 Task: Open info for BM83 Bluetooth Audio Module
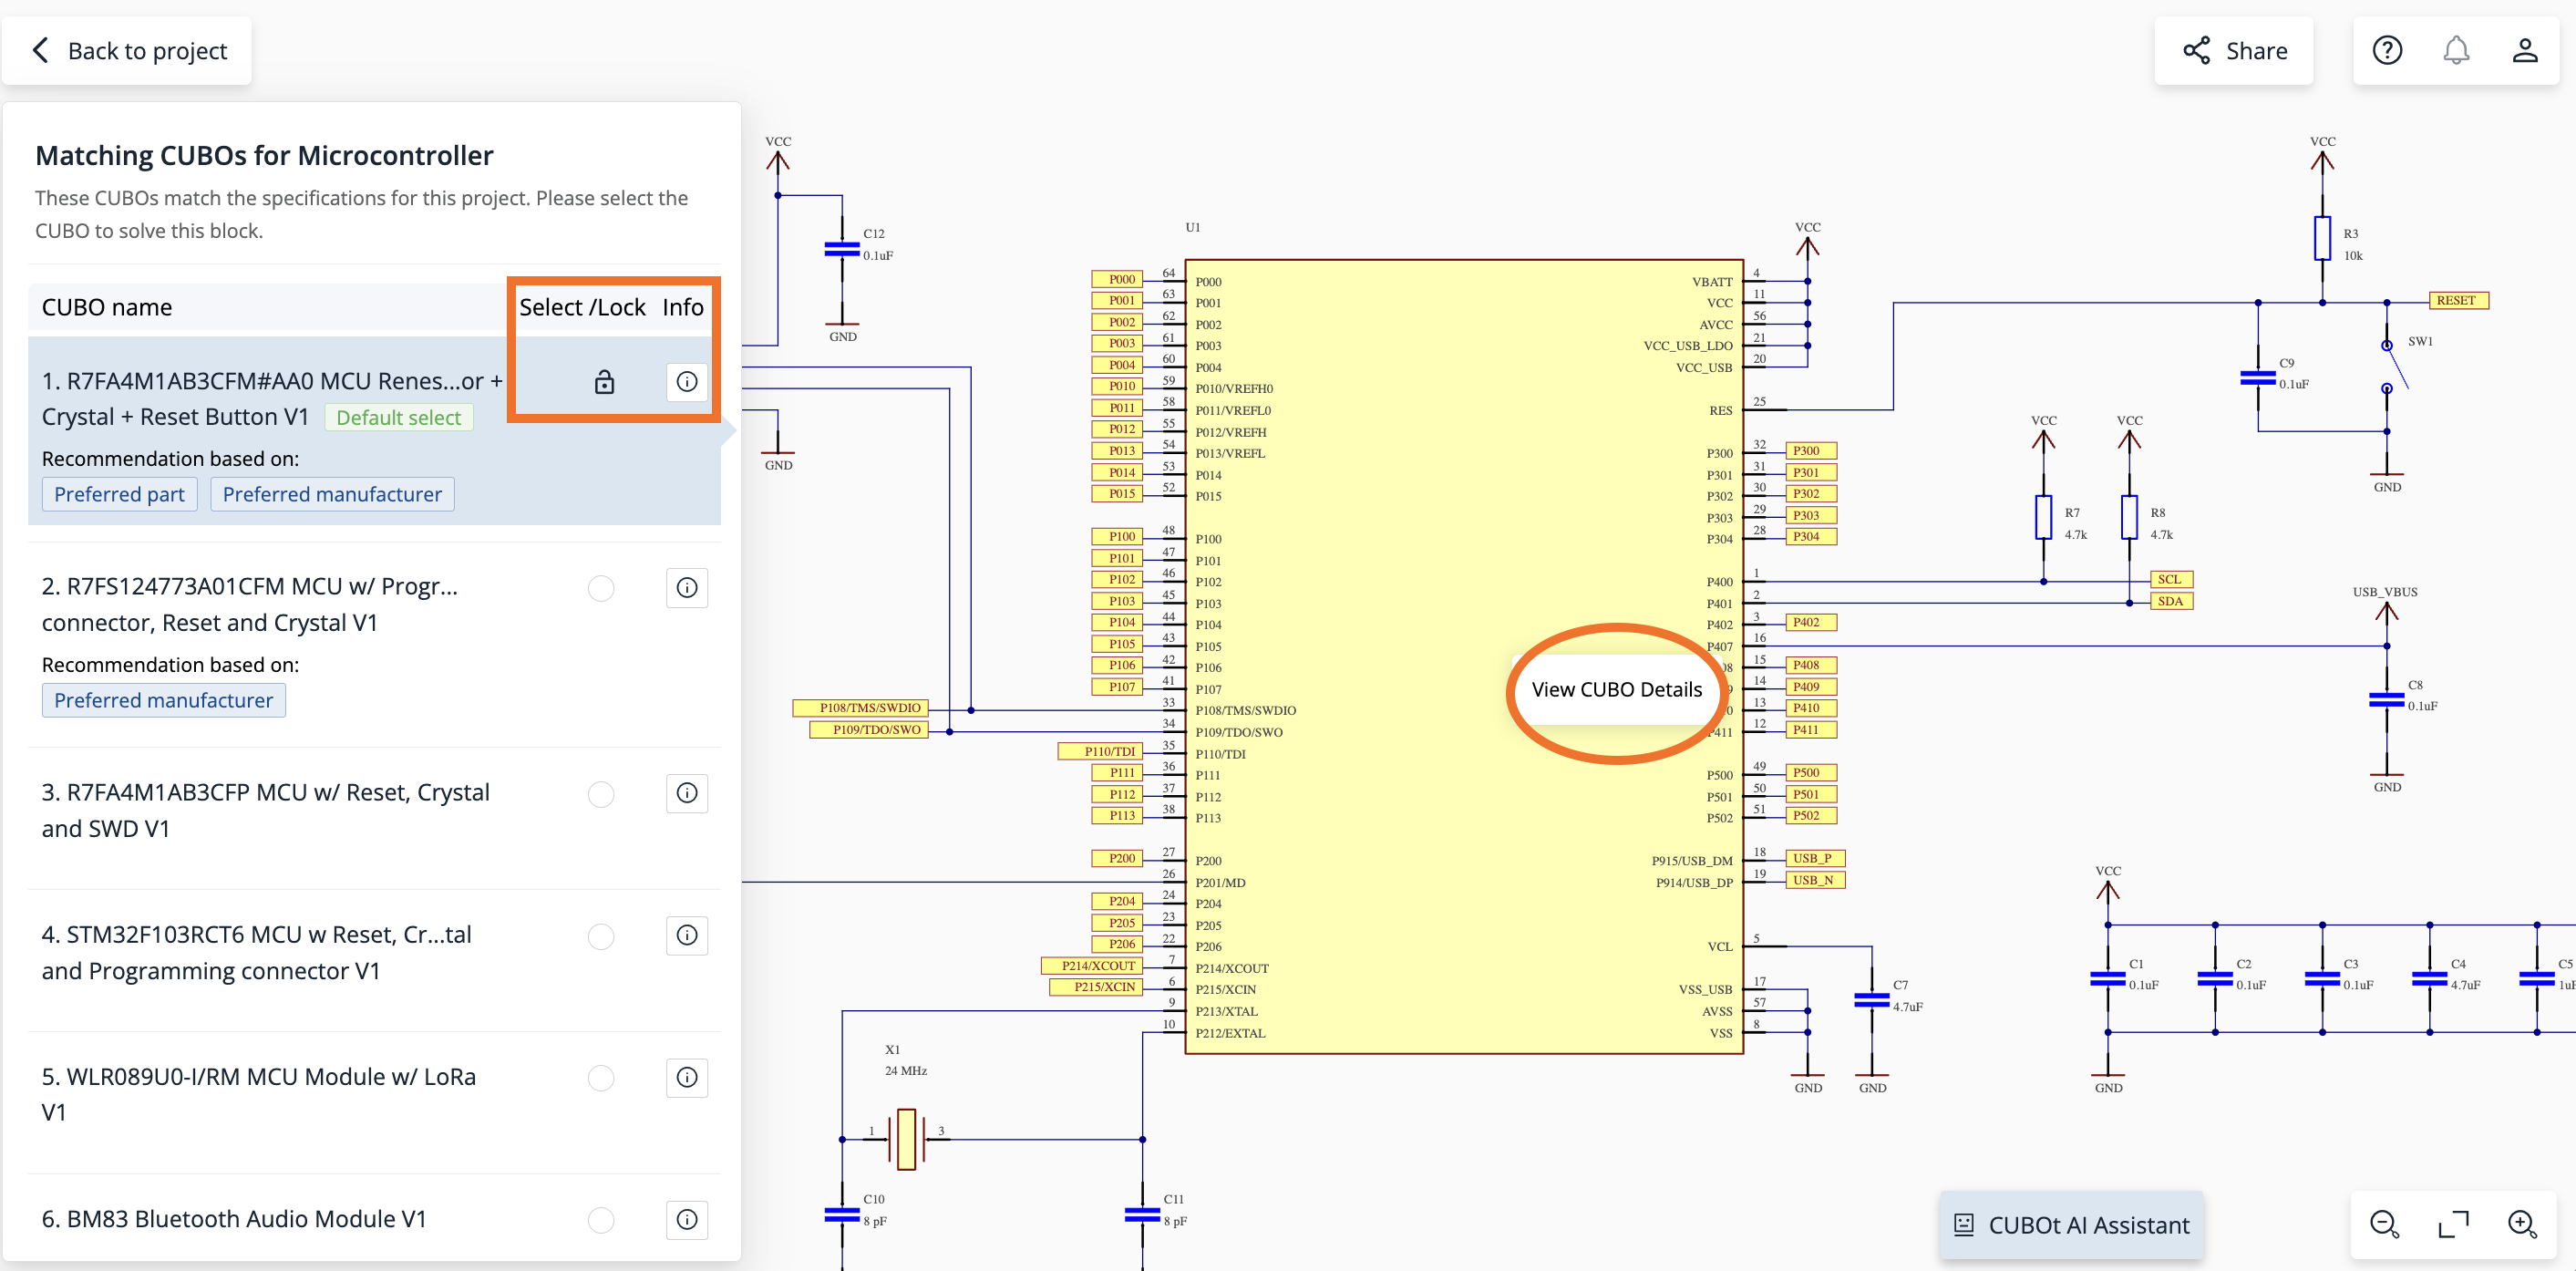[x=687, y=1219]
